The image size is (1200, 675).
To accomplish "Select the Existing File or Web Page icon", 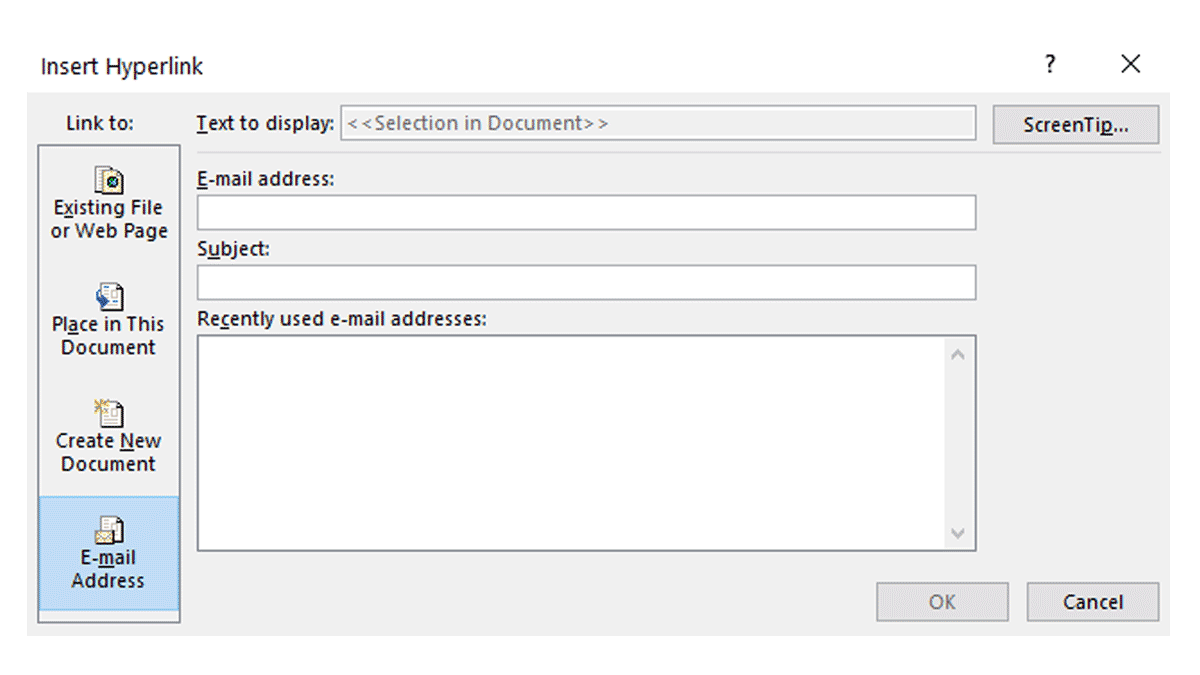I will pyautogui.click(x=108, y=180).
